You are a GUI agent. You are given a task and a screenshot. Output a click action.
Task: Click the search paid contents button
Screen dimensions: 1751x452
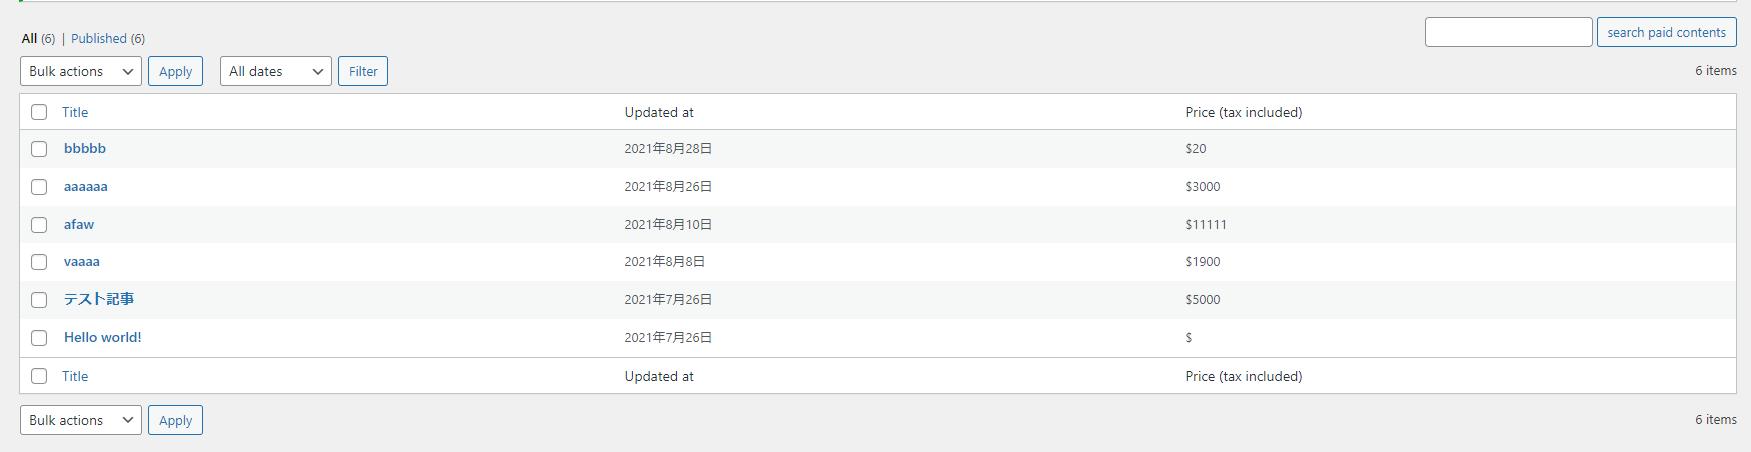1667,32
